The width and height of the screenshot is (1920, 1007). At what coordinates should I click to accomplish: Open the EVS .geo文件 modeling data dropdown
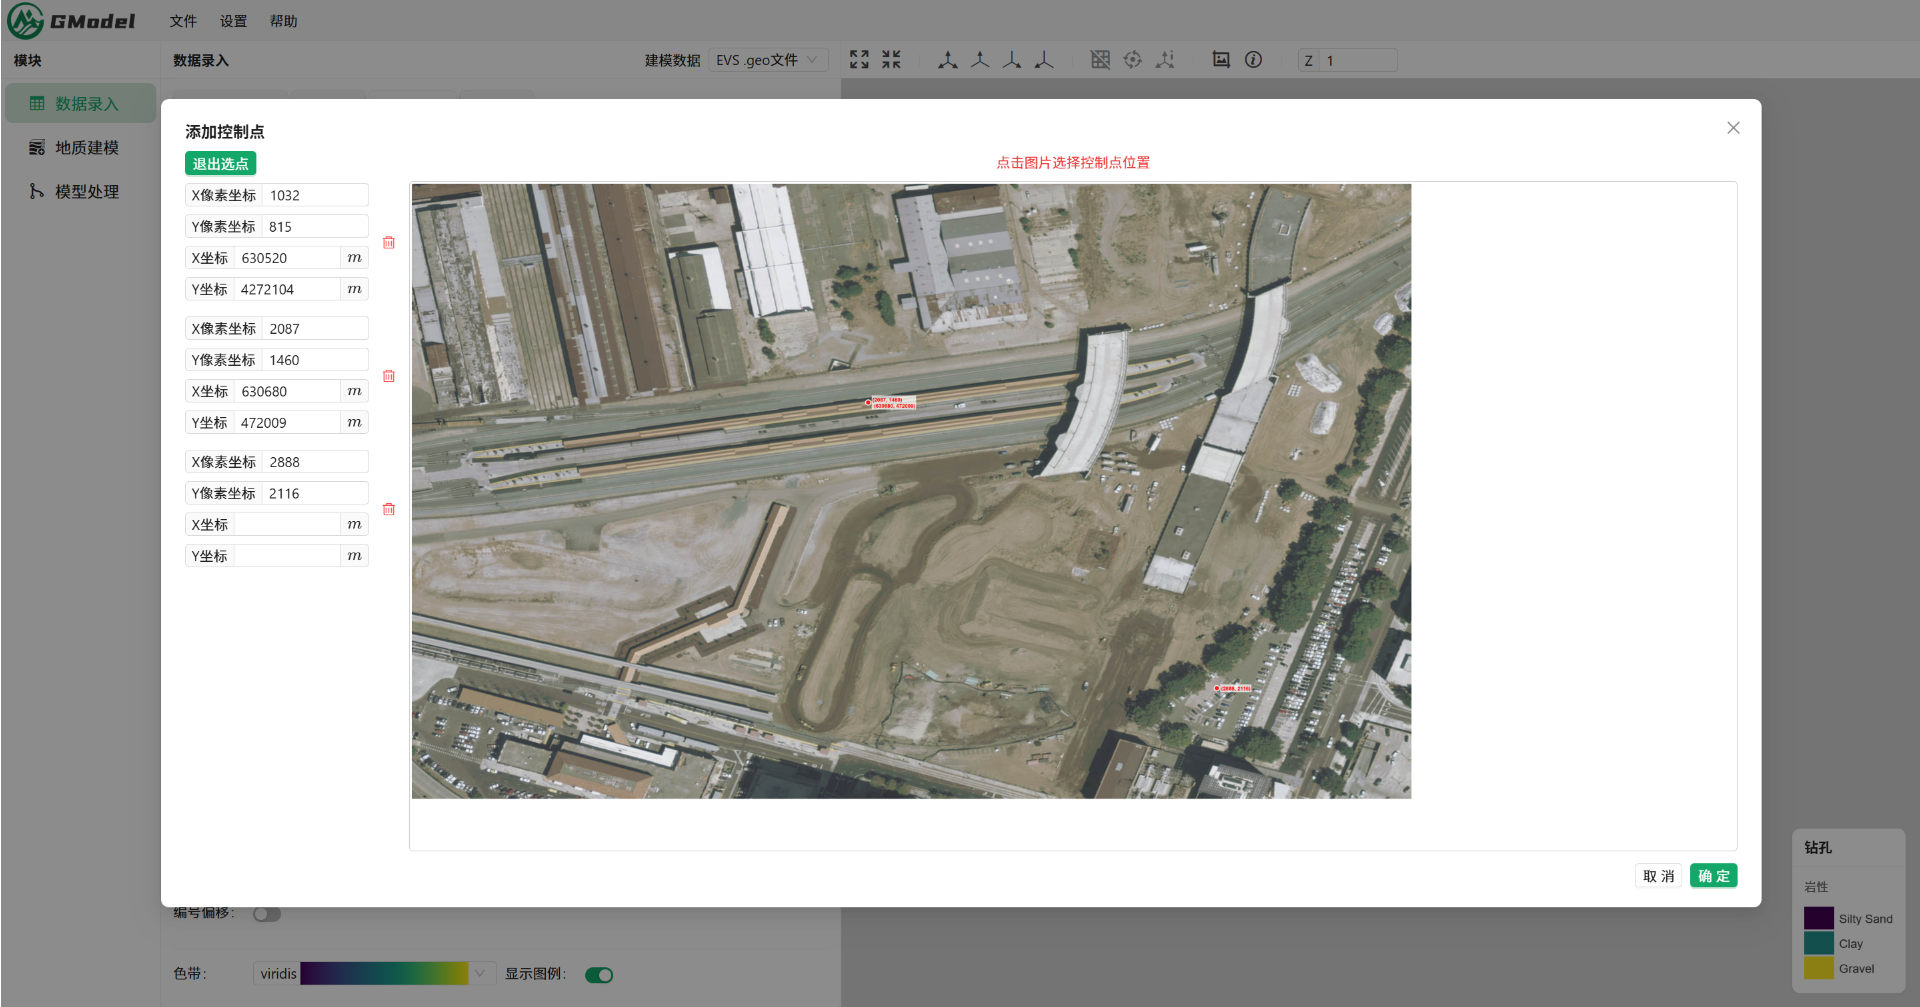pos(767,60)
